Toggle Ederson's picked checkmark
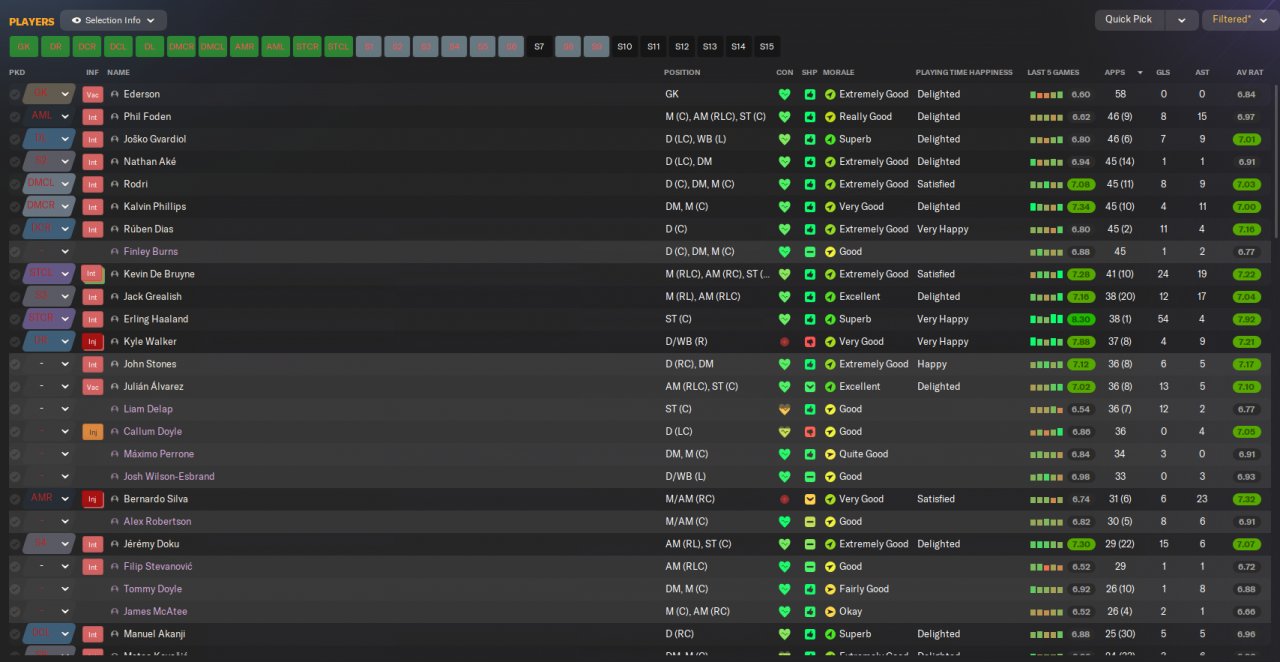The height and width of the screenshot is (662, 1280). pos(15,94)
